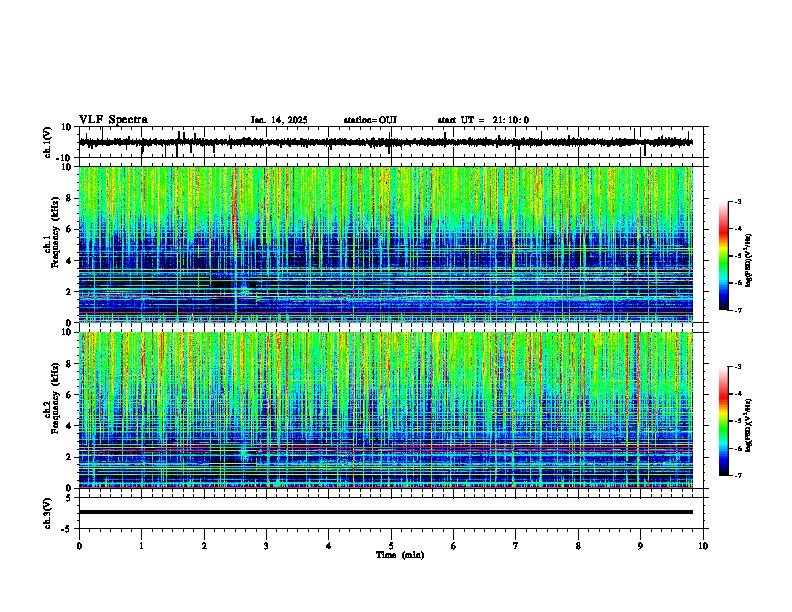Click ch.2 color bar label '-7'

pos(738,475)
